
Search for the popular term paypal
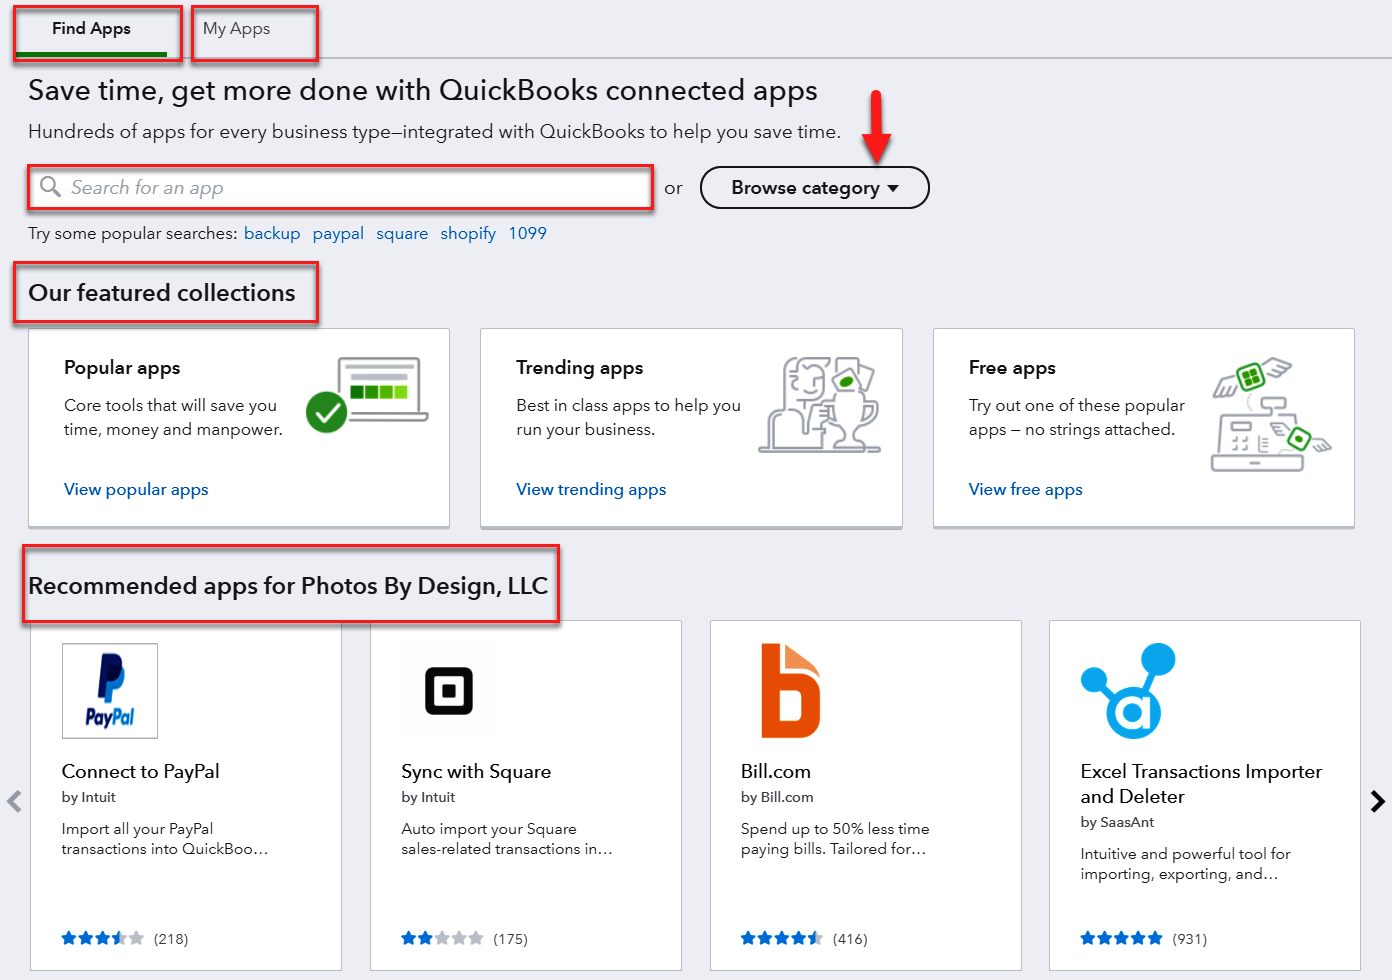coord(338,233)
